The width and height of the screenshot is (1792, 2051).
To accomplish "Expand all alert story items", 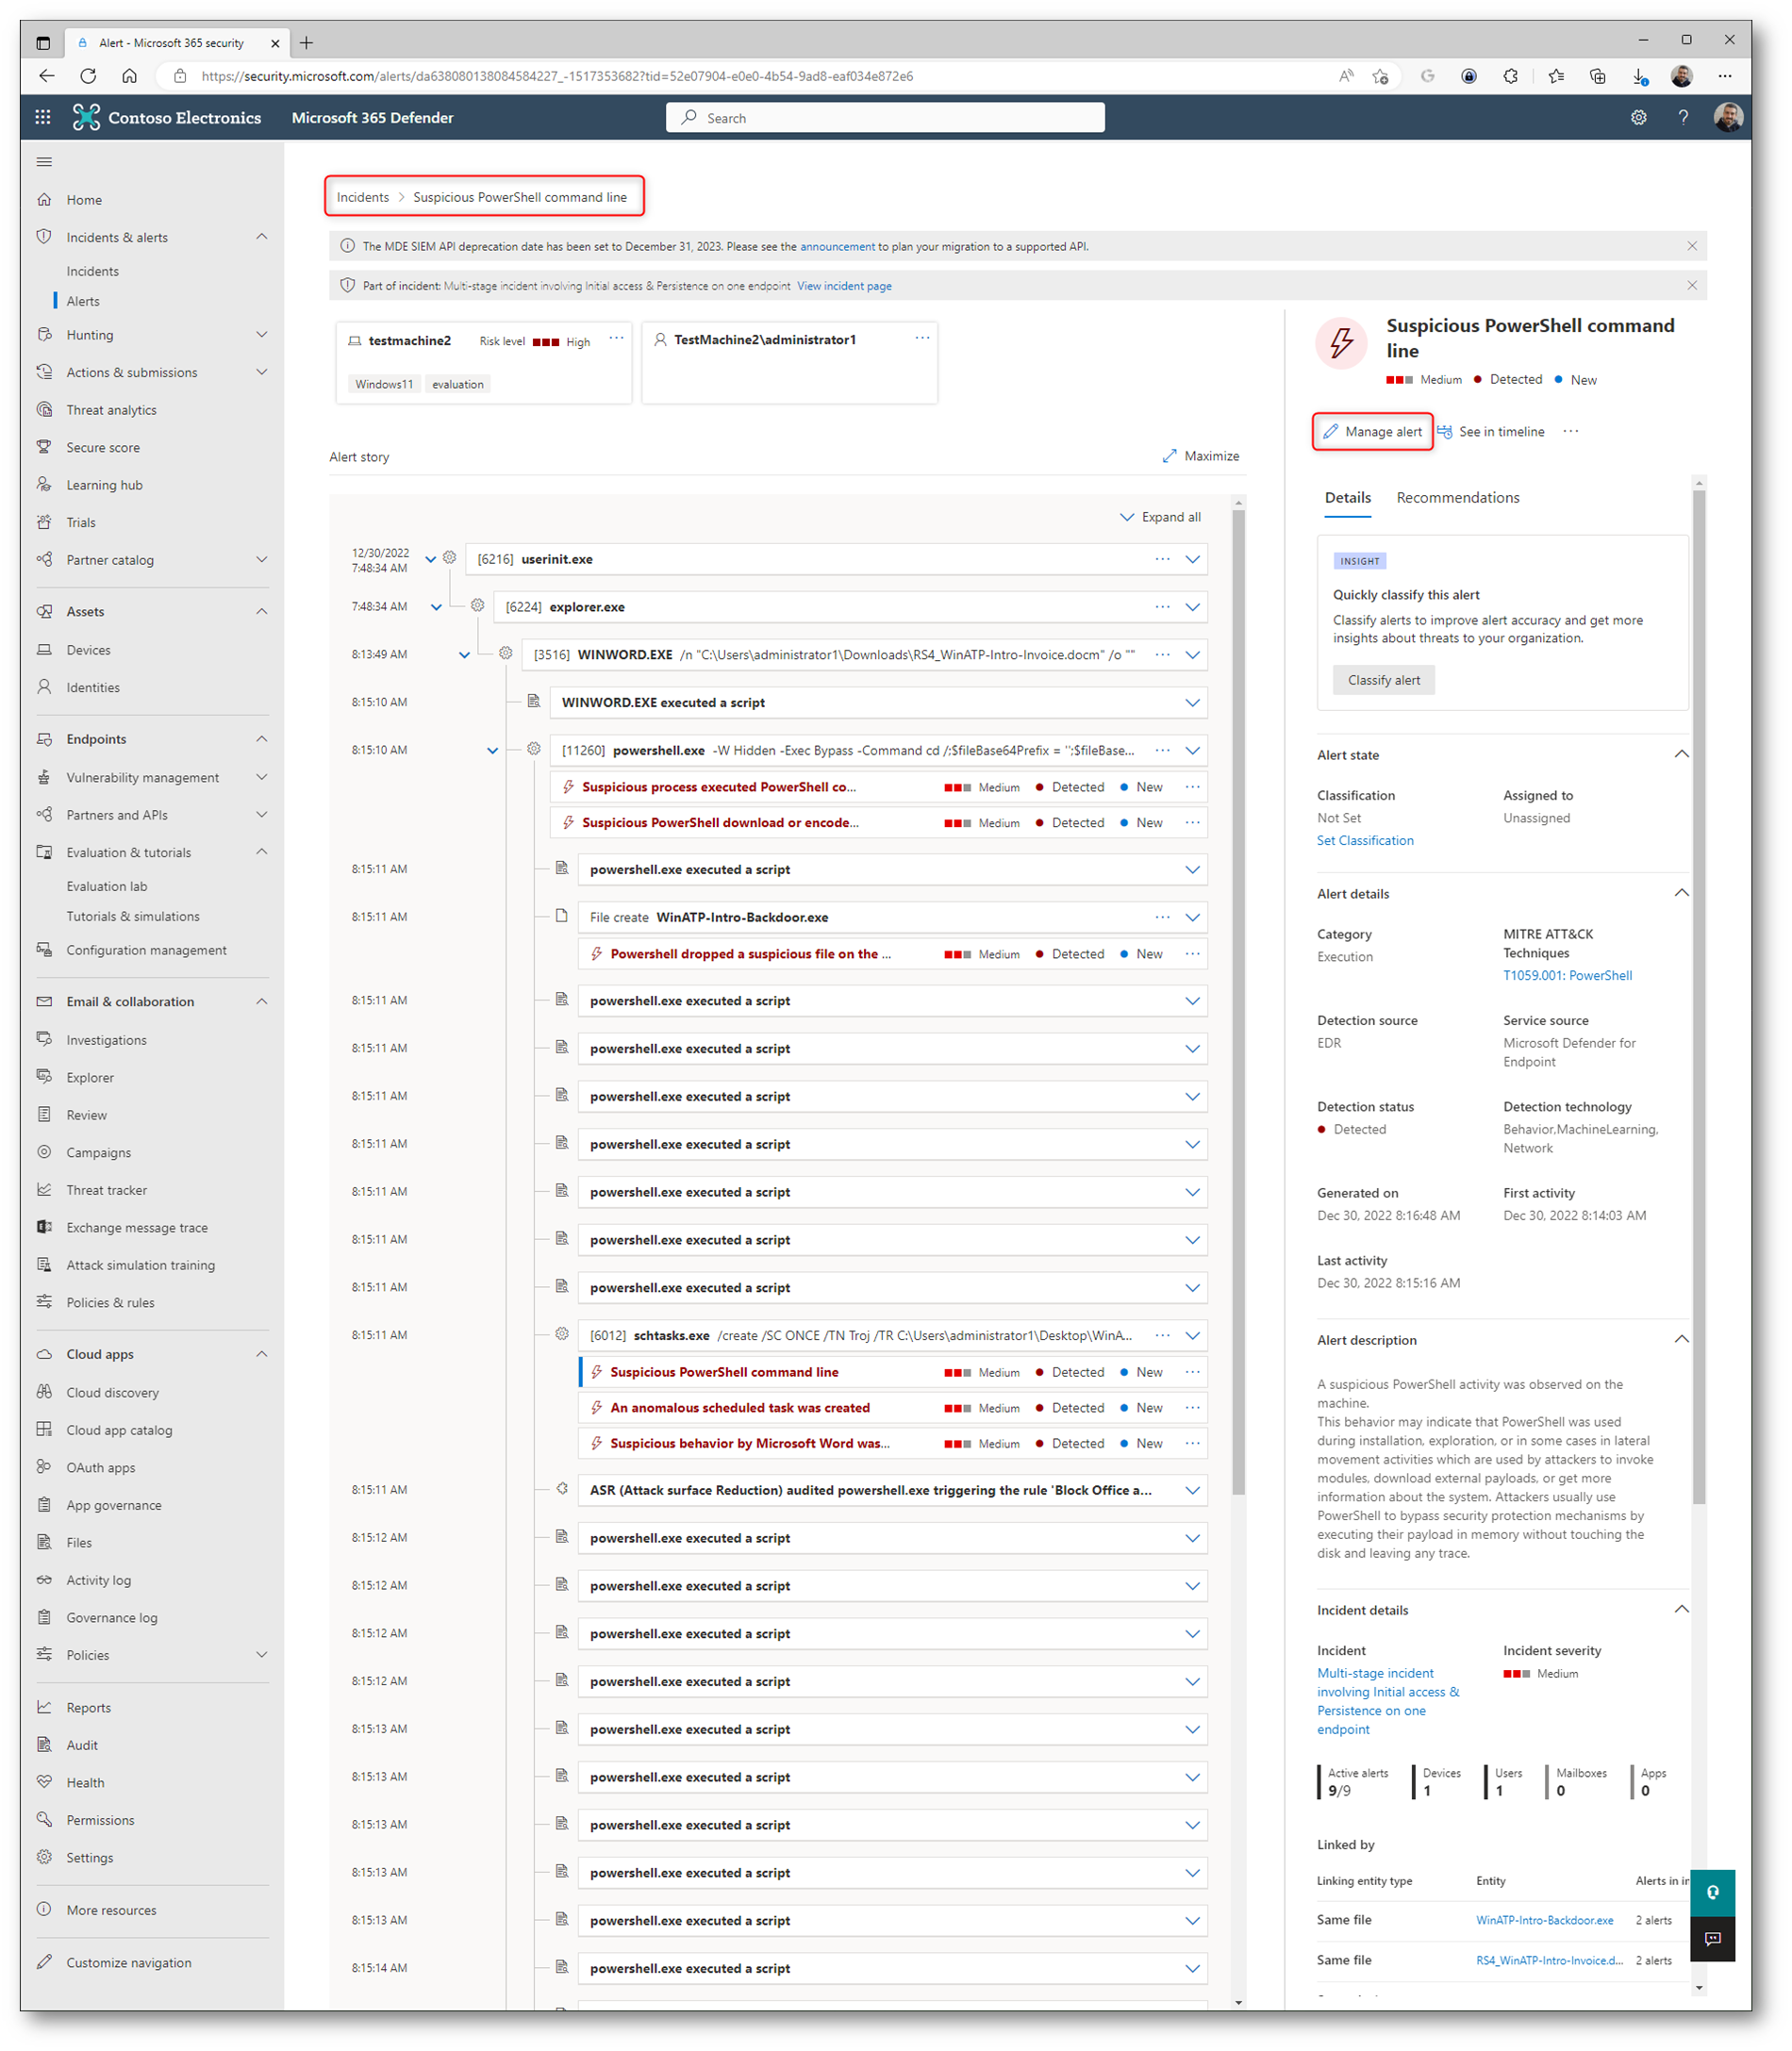I will [x=1161, y=517].
